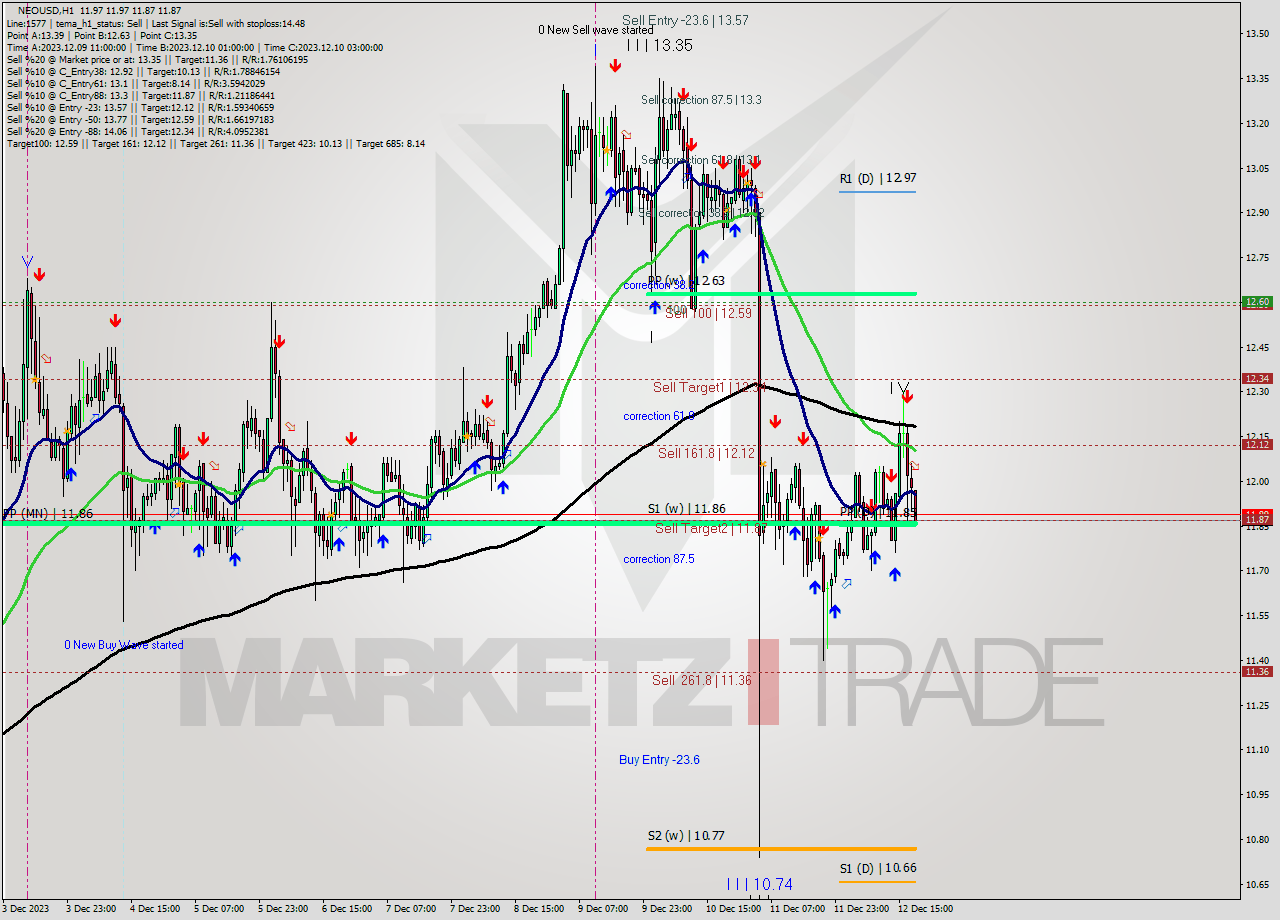Viewport: 1280px width, 920px height.
Task: Click the NEOUSD,H1 chart title
Action: (x=45, y=10)
